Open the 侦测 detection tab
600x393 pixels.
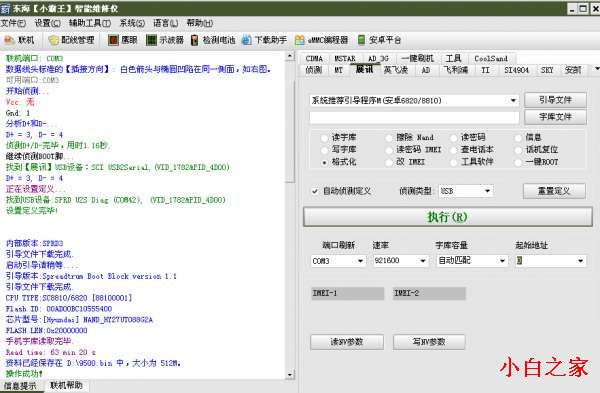313,70
